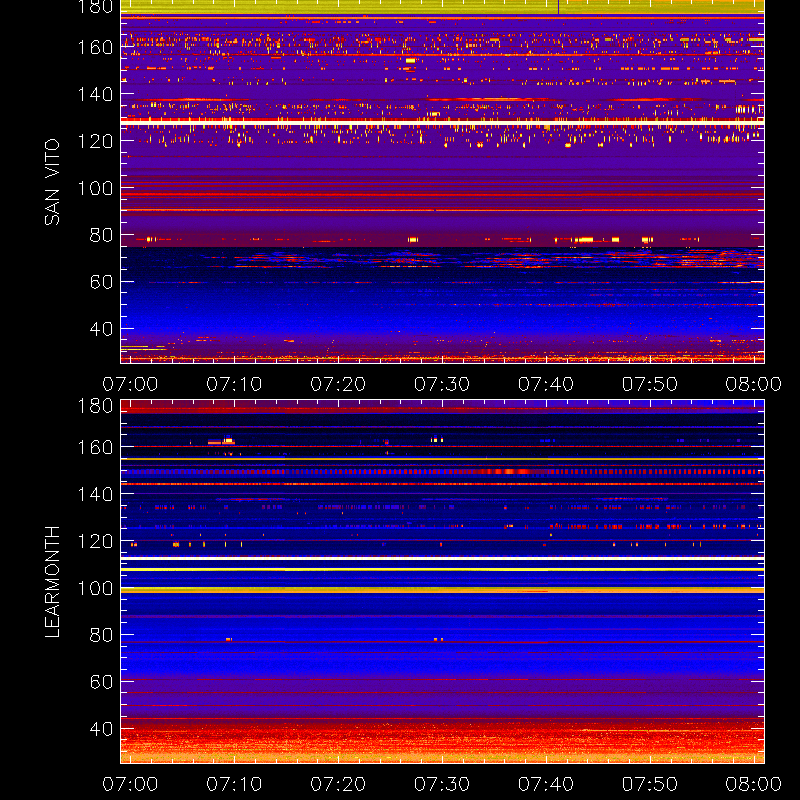Click inside the San Vito spectrogram plot
The image size is (800, 800).
pos(442,182)
